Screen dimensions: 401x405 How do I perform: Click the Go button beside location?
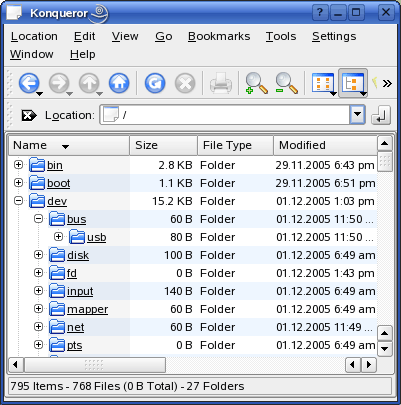coord(381,115)
